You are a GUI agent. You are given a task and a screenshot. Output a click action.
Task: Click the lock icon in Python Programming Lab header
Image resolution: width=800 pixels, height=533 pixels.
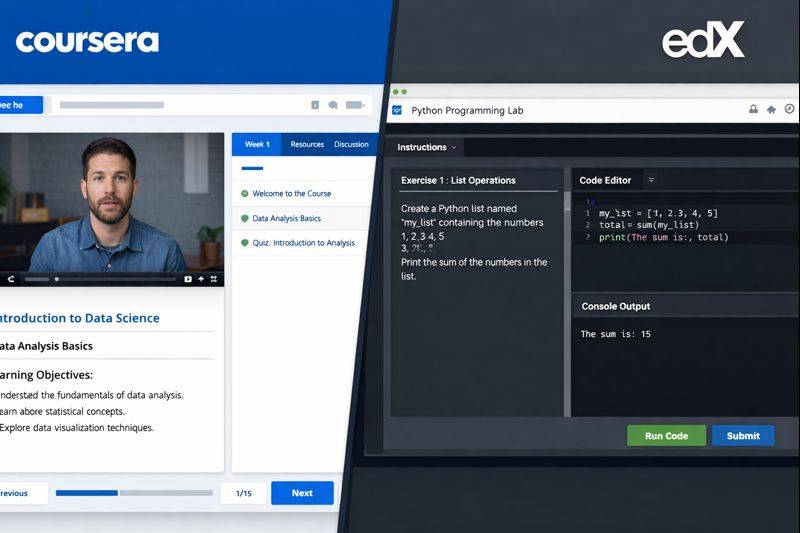point(753,110)
